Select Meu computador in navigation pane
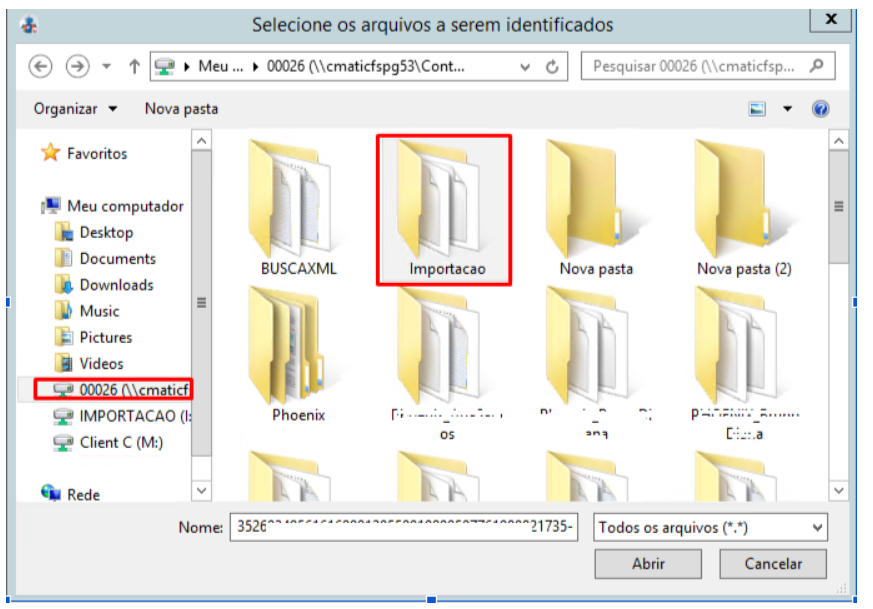The image size is (873, 609). click(112, 206)
